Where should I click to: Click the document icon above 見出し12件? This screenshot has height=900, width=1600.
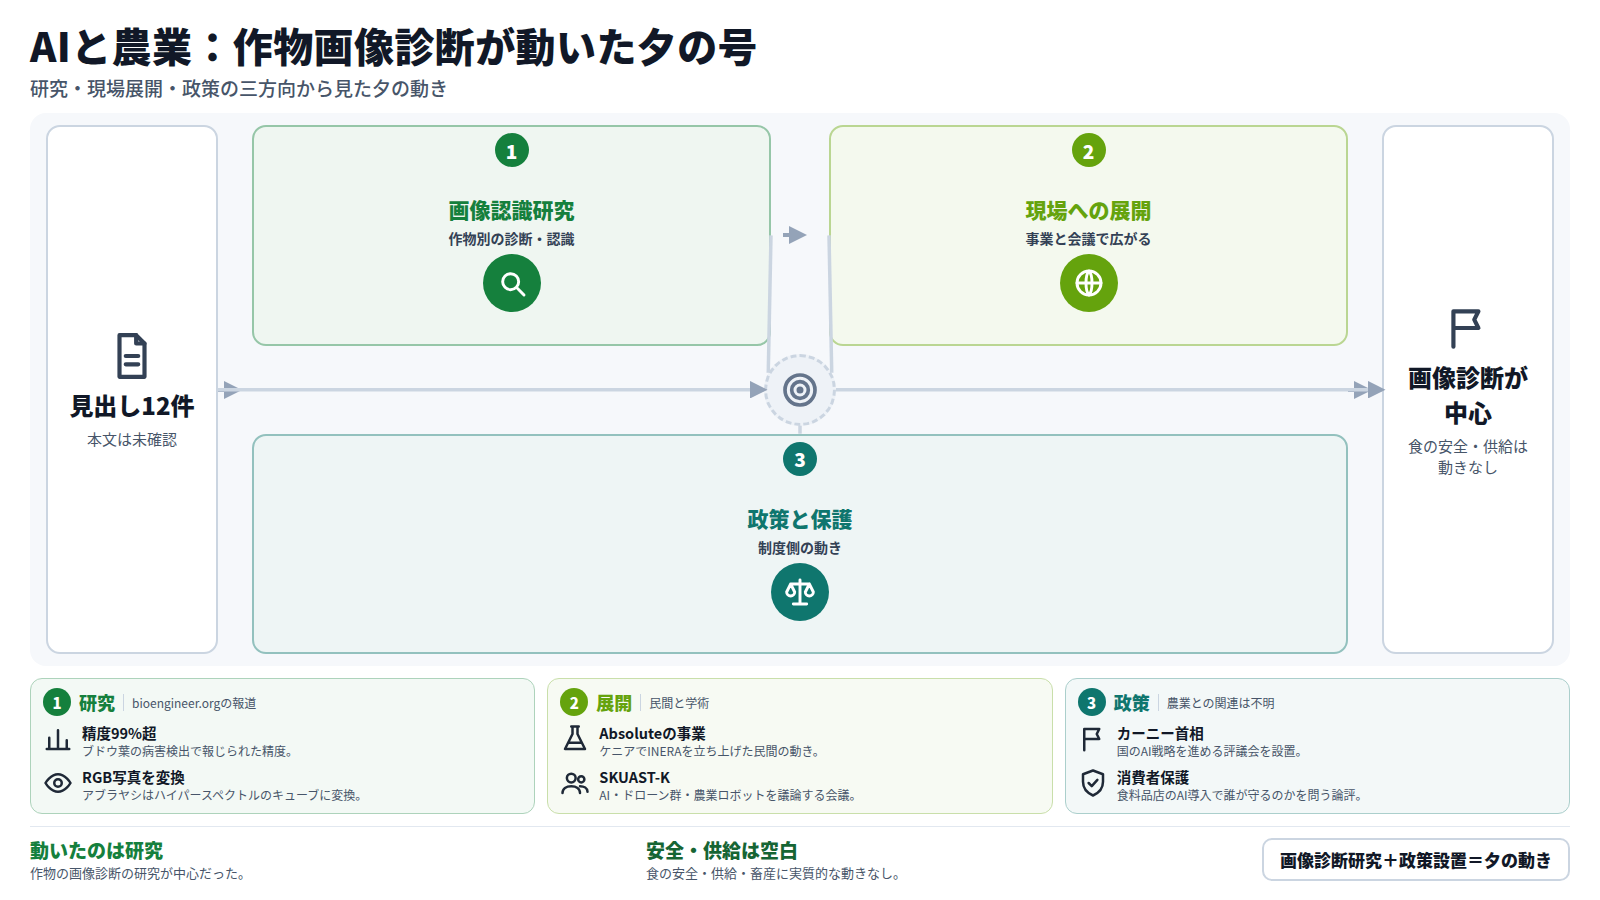pos(132,356)
